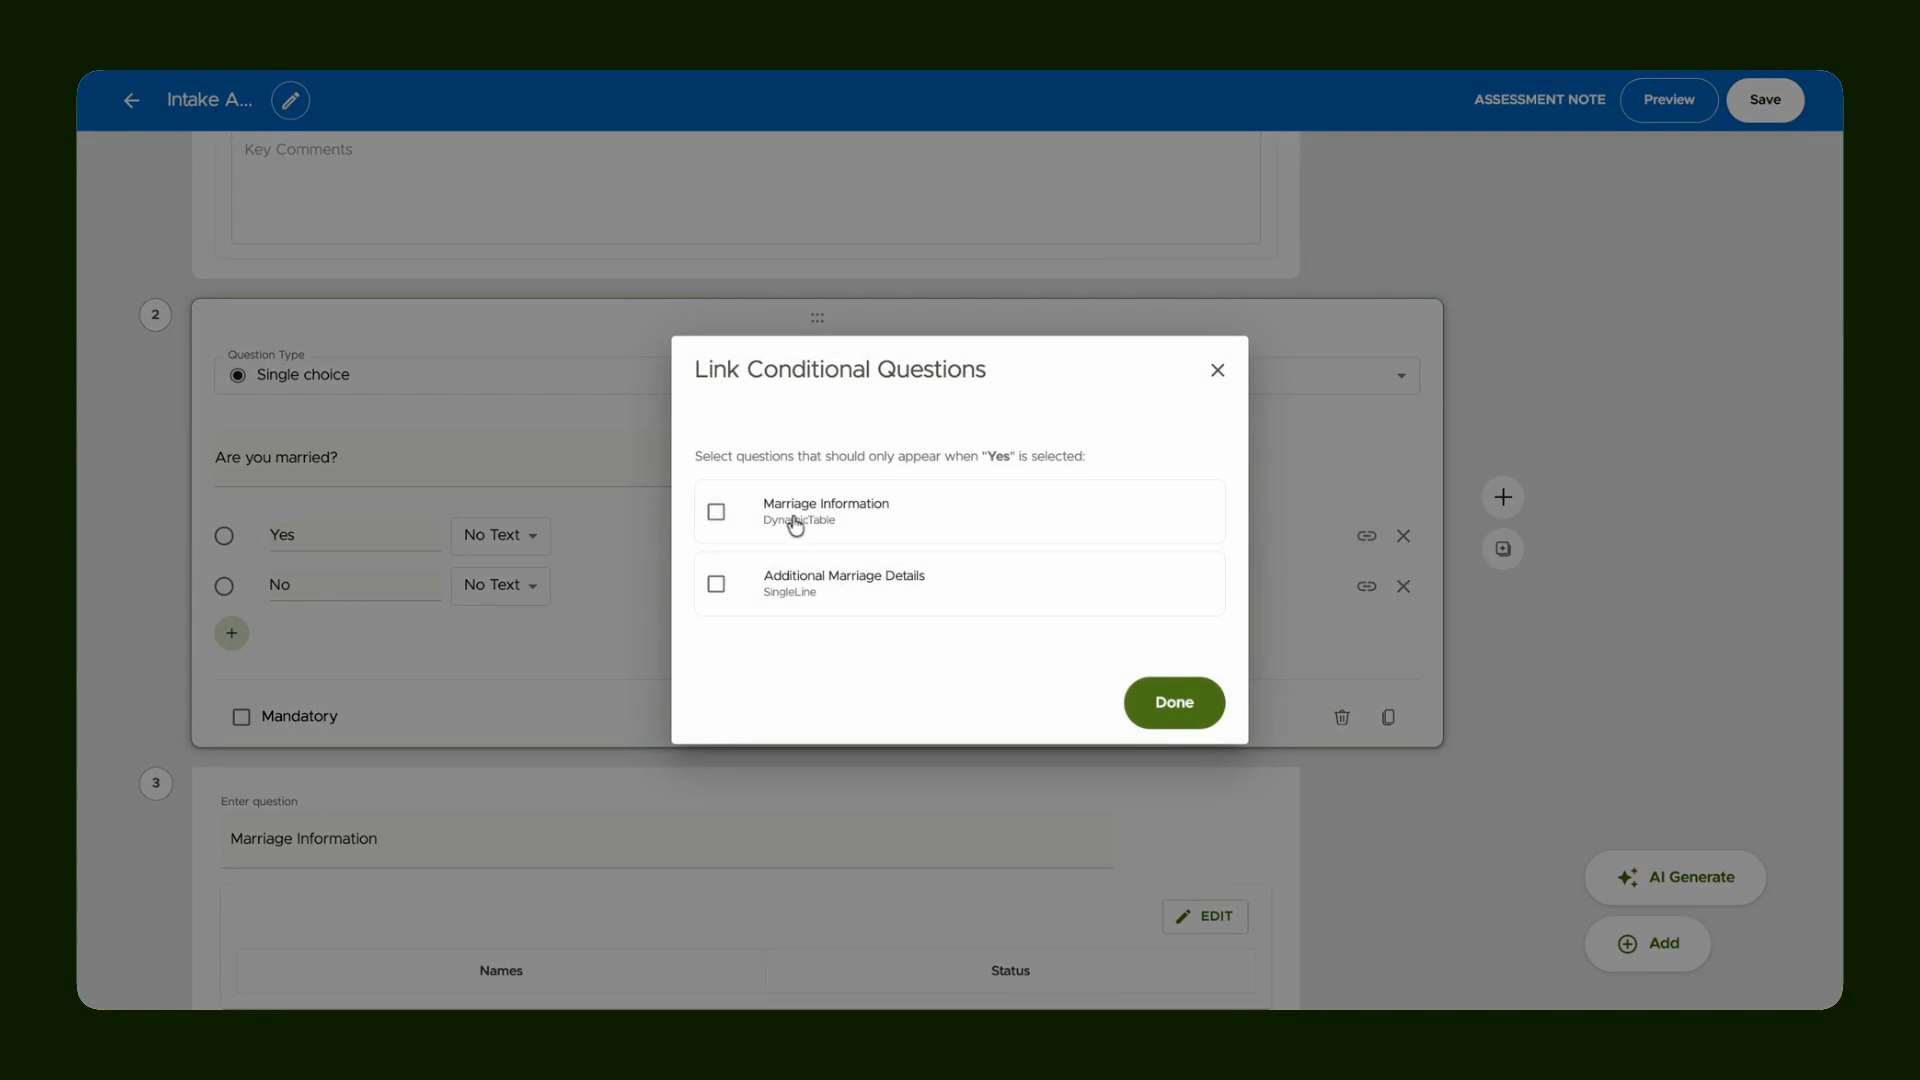Click the Done button
The height and width of the screenshot is (1080, 1920).
[x=1174, y=703]
